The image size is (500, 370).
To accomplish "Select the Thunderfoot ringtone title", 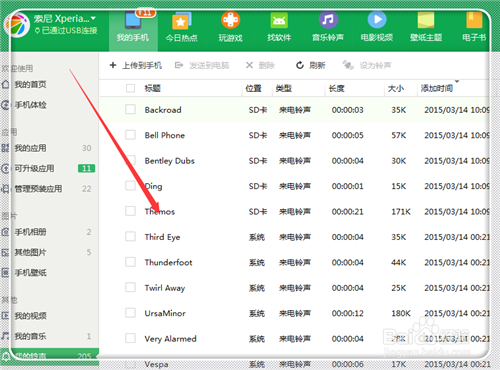I will pyautogui.click(x=168, y=262).
